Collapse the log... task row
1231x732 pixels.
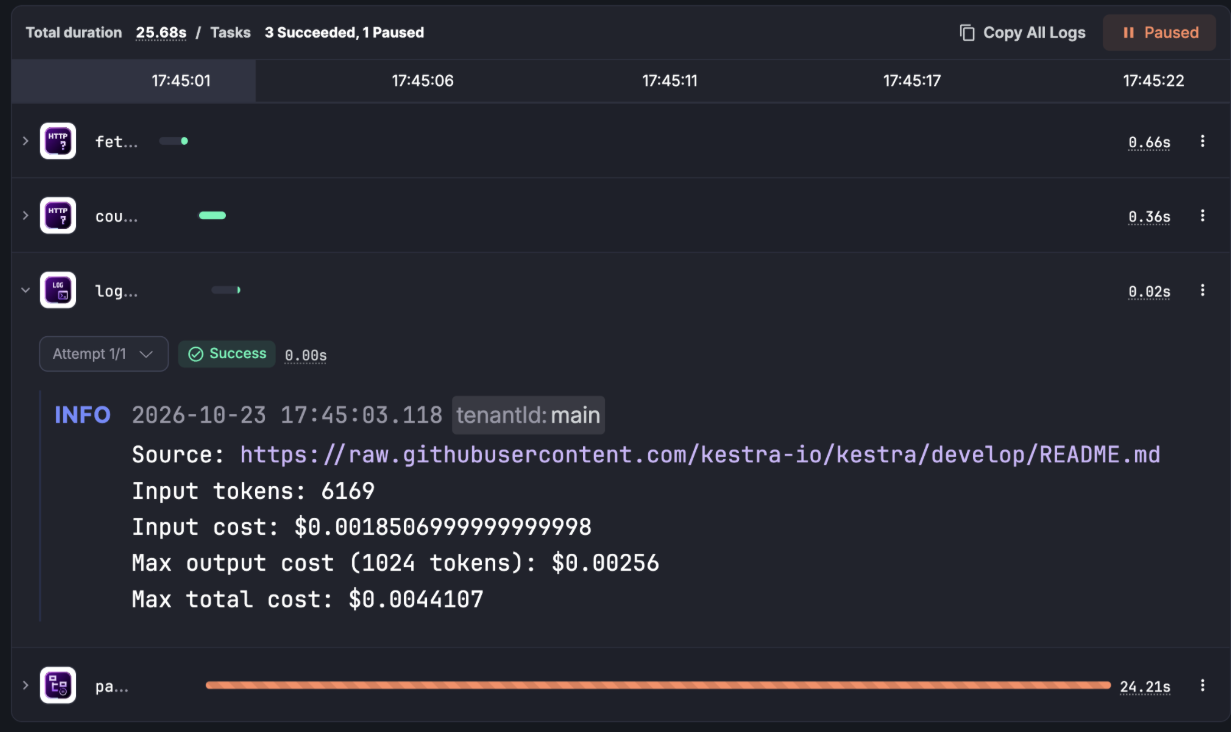pos(25,291)
